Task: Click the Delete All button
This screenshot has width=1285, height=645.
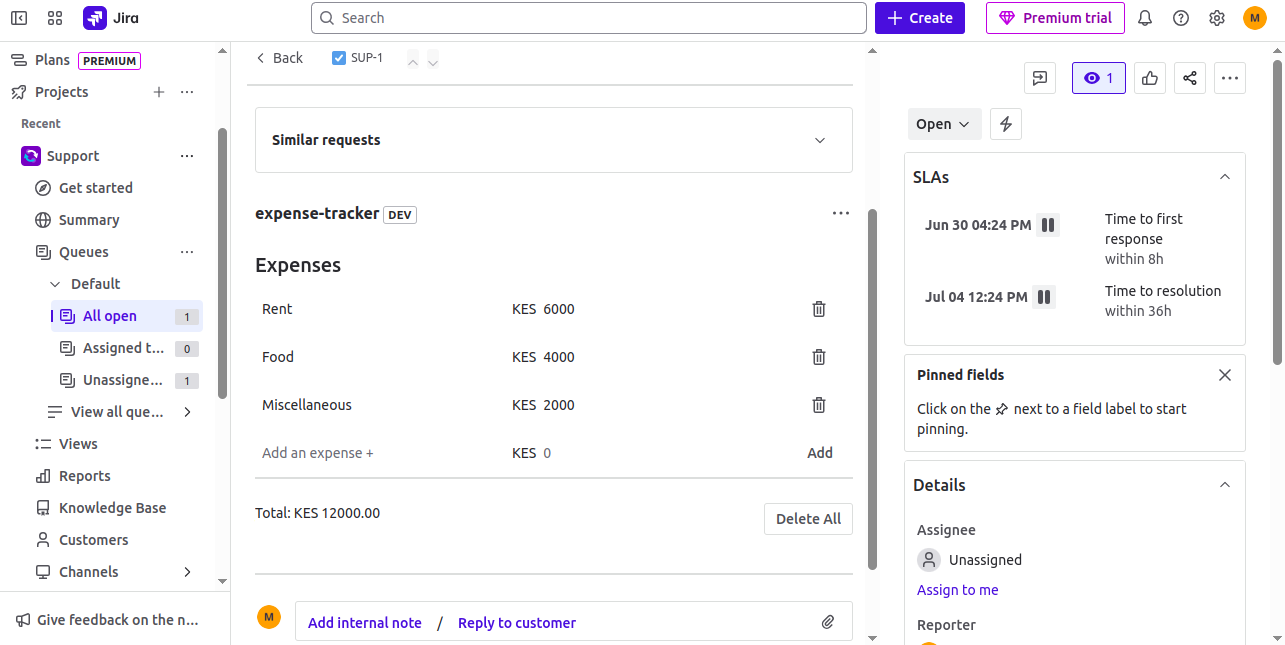Action: [808, 519]
